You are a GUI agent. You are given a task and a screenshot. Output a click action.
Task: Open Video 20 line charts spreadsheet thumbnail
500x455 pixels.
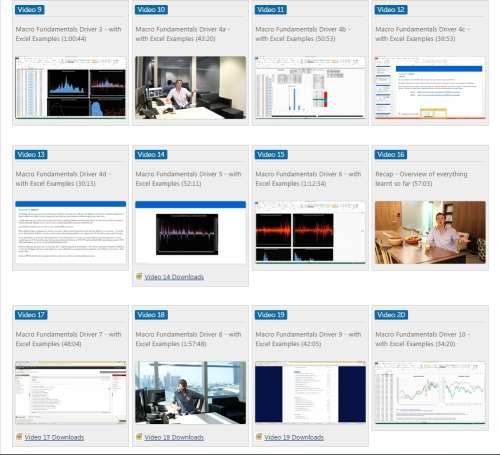click(x=430, y=393)
